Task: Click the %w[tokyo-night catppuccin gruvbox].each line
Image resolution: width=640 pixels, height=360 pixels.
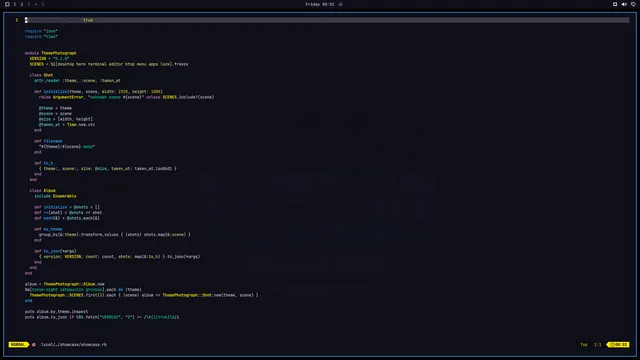Action: coord(83,289)
